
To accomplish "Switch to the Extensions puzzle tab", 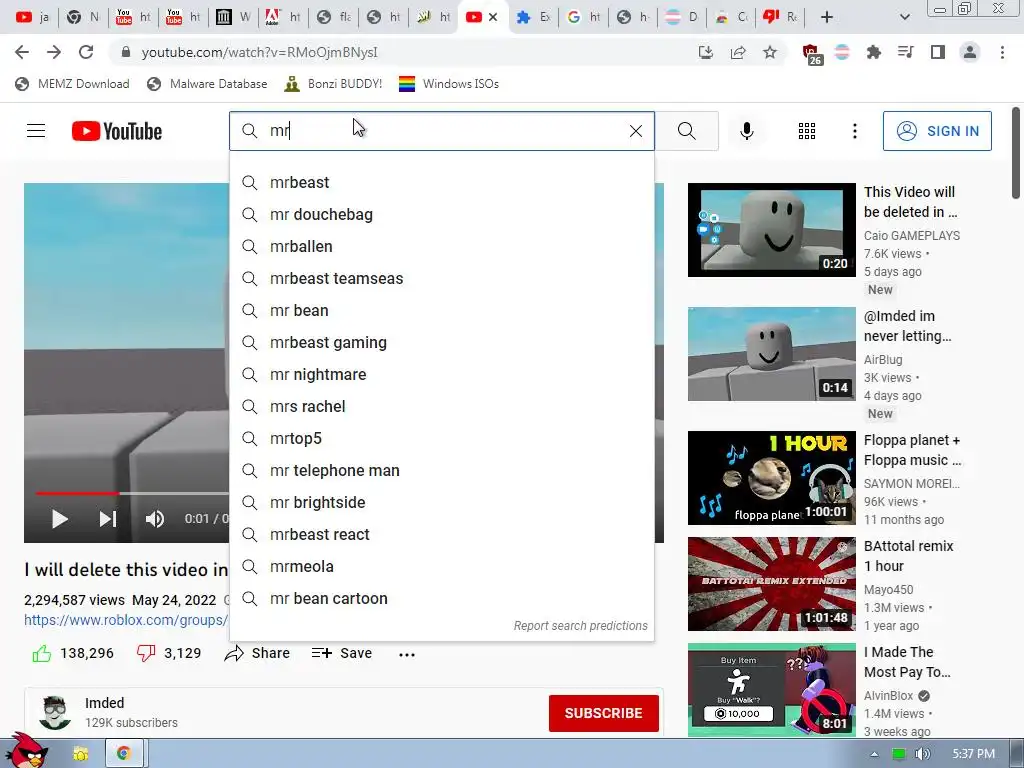I will (x=533, y=18).
